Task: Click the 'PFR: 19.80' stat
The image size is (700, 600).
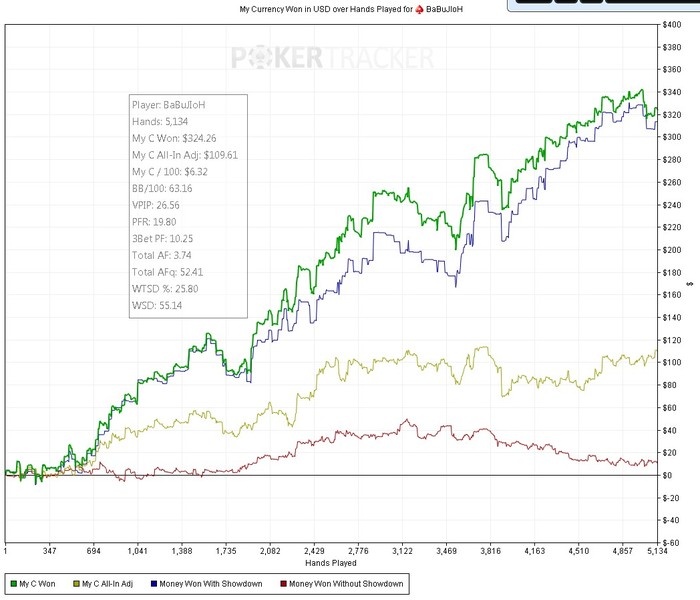Action: click(154, 222)
